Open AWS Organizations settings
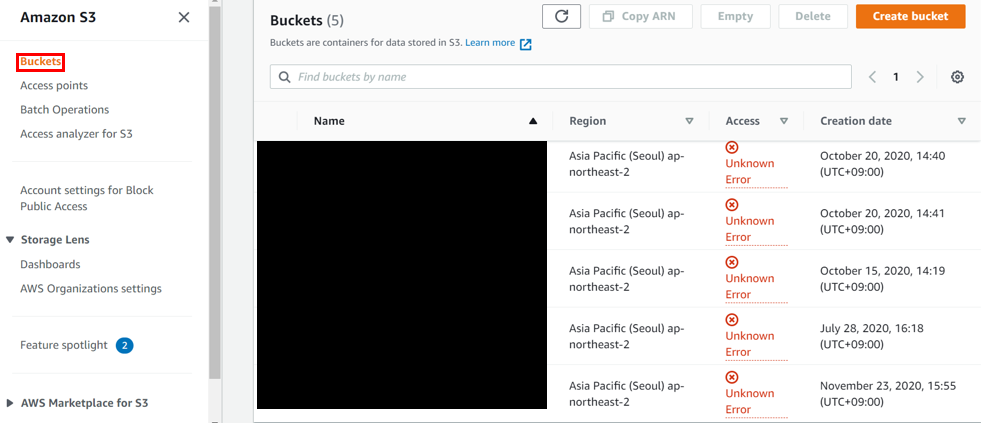The image size is (981, 423). tap(91, 288)
